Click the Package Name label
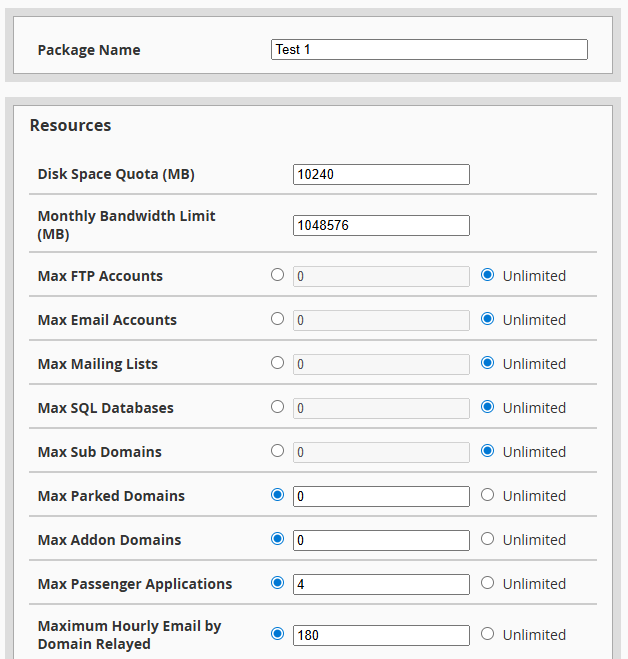Screen dimensions: 628x659 coord(89,50)
